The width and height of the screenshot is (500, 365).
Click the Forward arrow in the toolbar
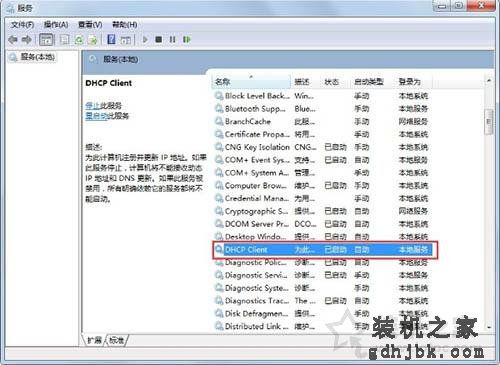click(27, 40)
